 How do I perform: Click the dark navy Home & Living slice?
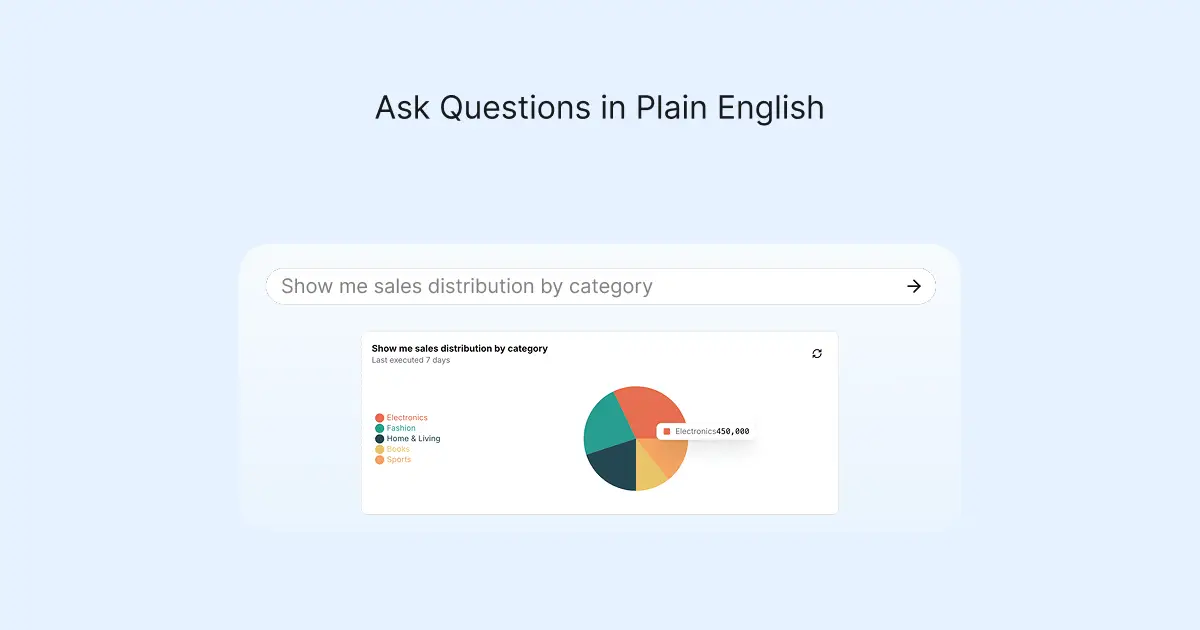coord(614,467)
